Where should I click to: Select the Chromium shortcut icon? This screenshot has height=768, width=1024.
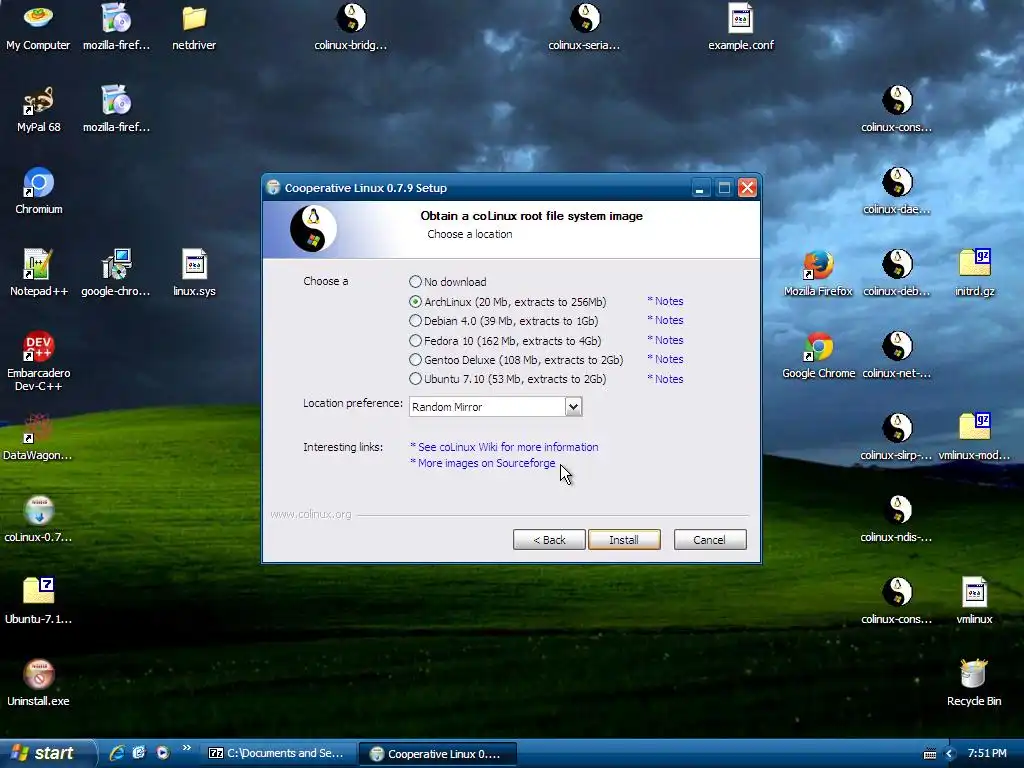click(39, 191)
